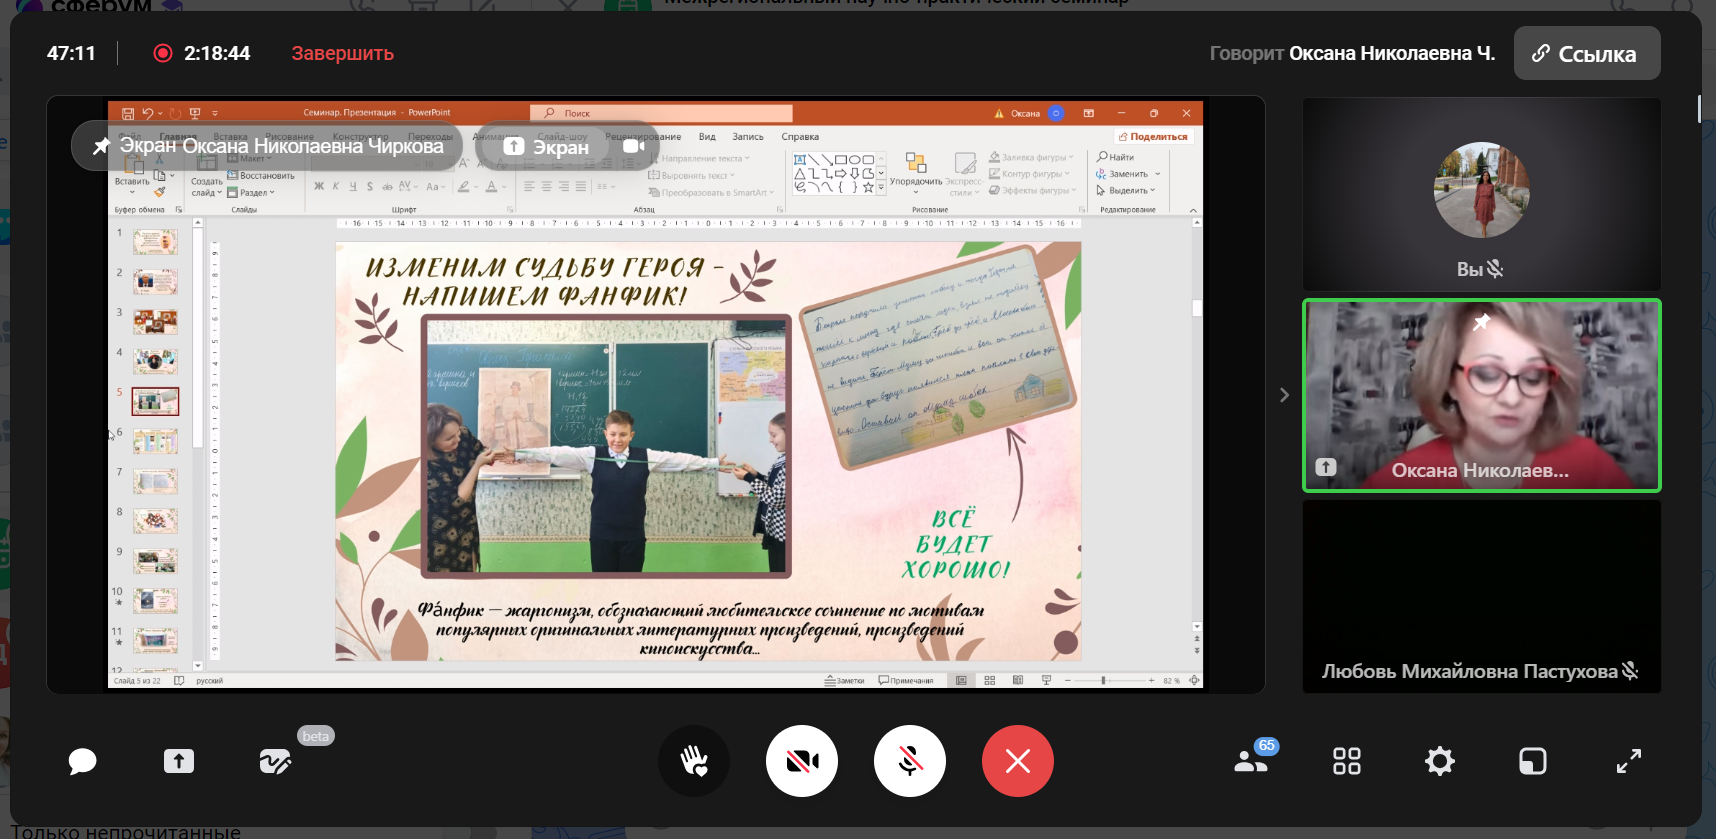Collapse the participants side panel arrow
Viewport: 1716px width, 839px height.
[1284, 395]
